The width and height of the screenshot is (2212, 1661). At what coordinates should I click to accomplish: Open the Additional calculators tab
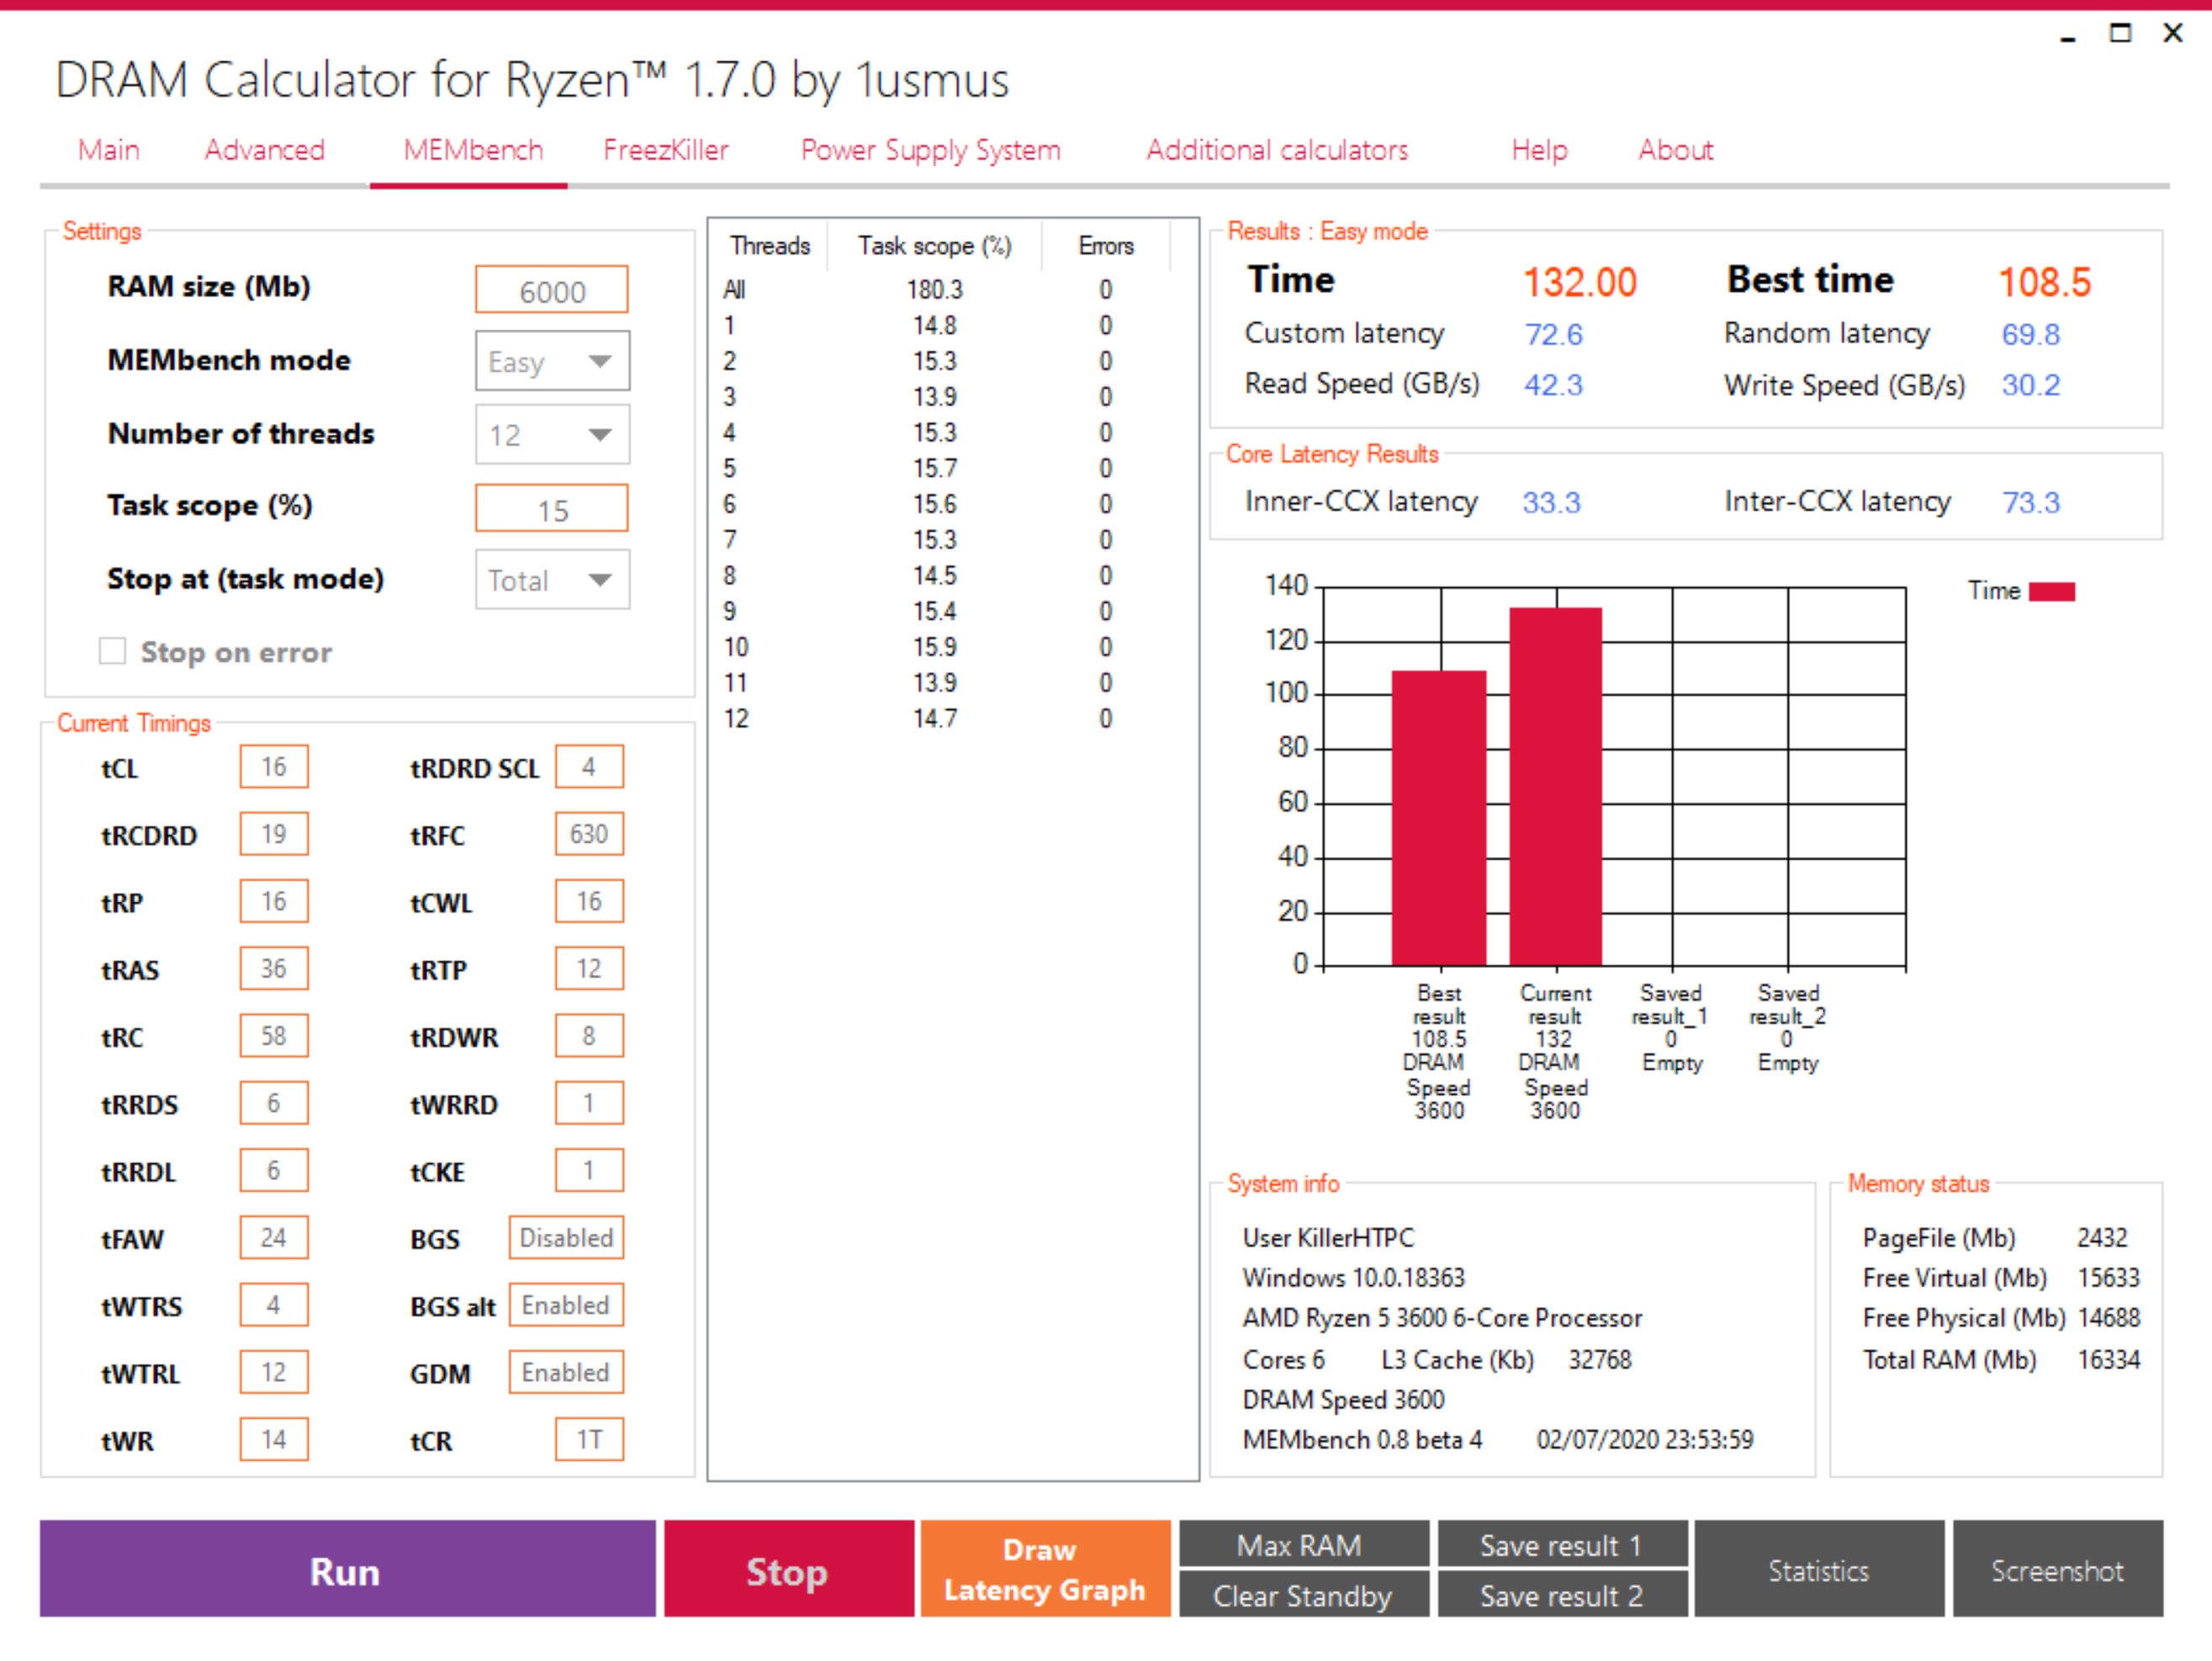[1276, 150]
